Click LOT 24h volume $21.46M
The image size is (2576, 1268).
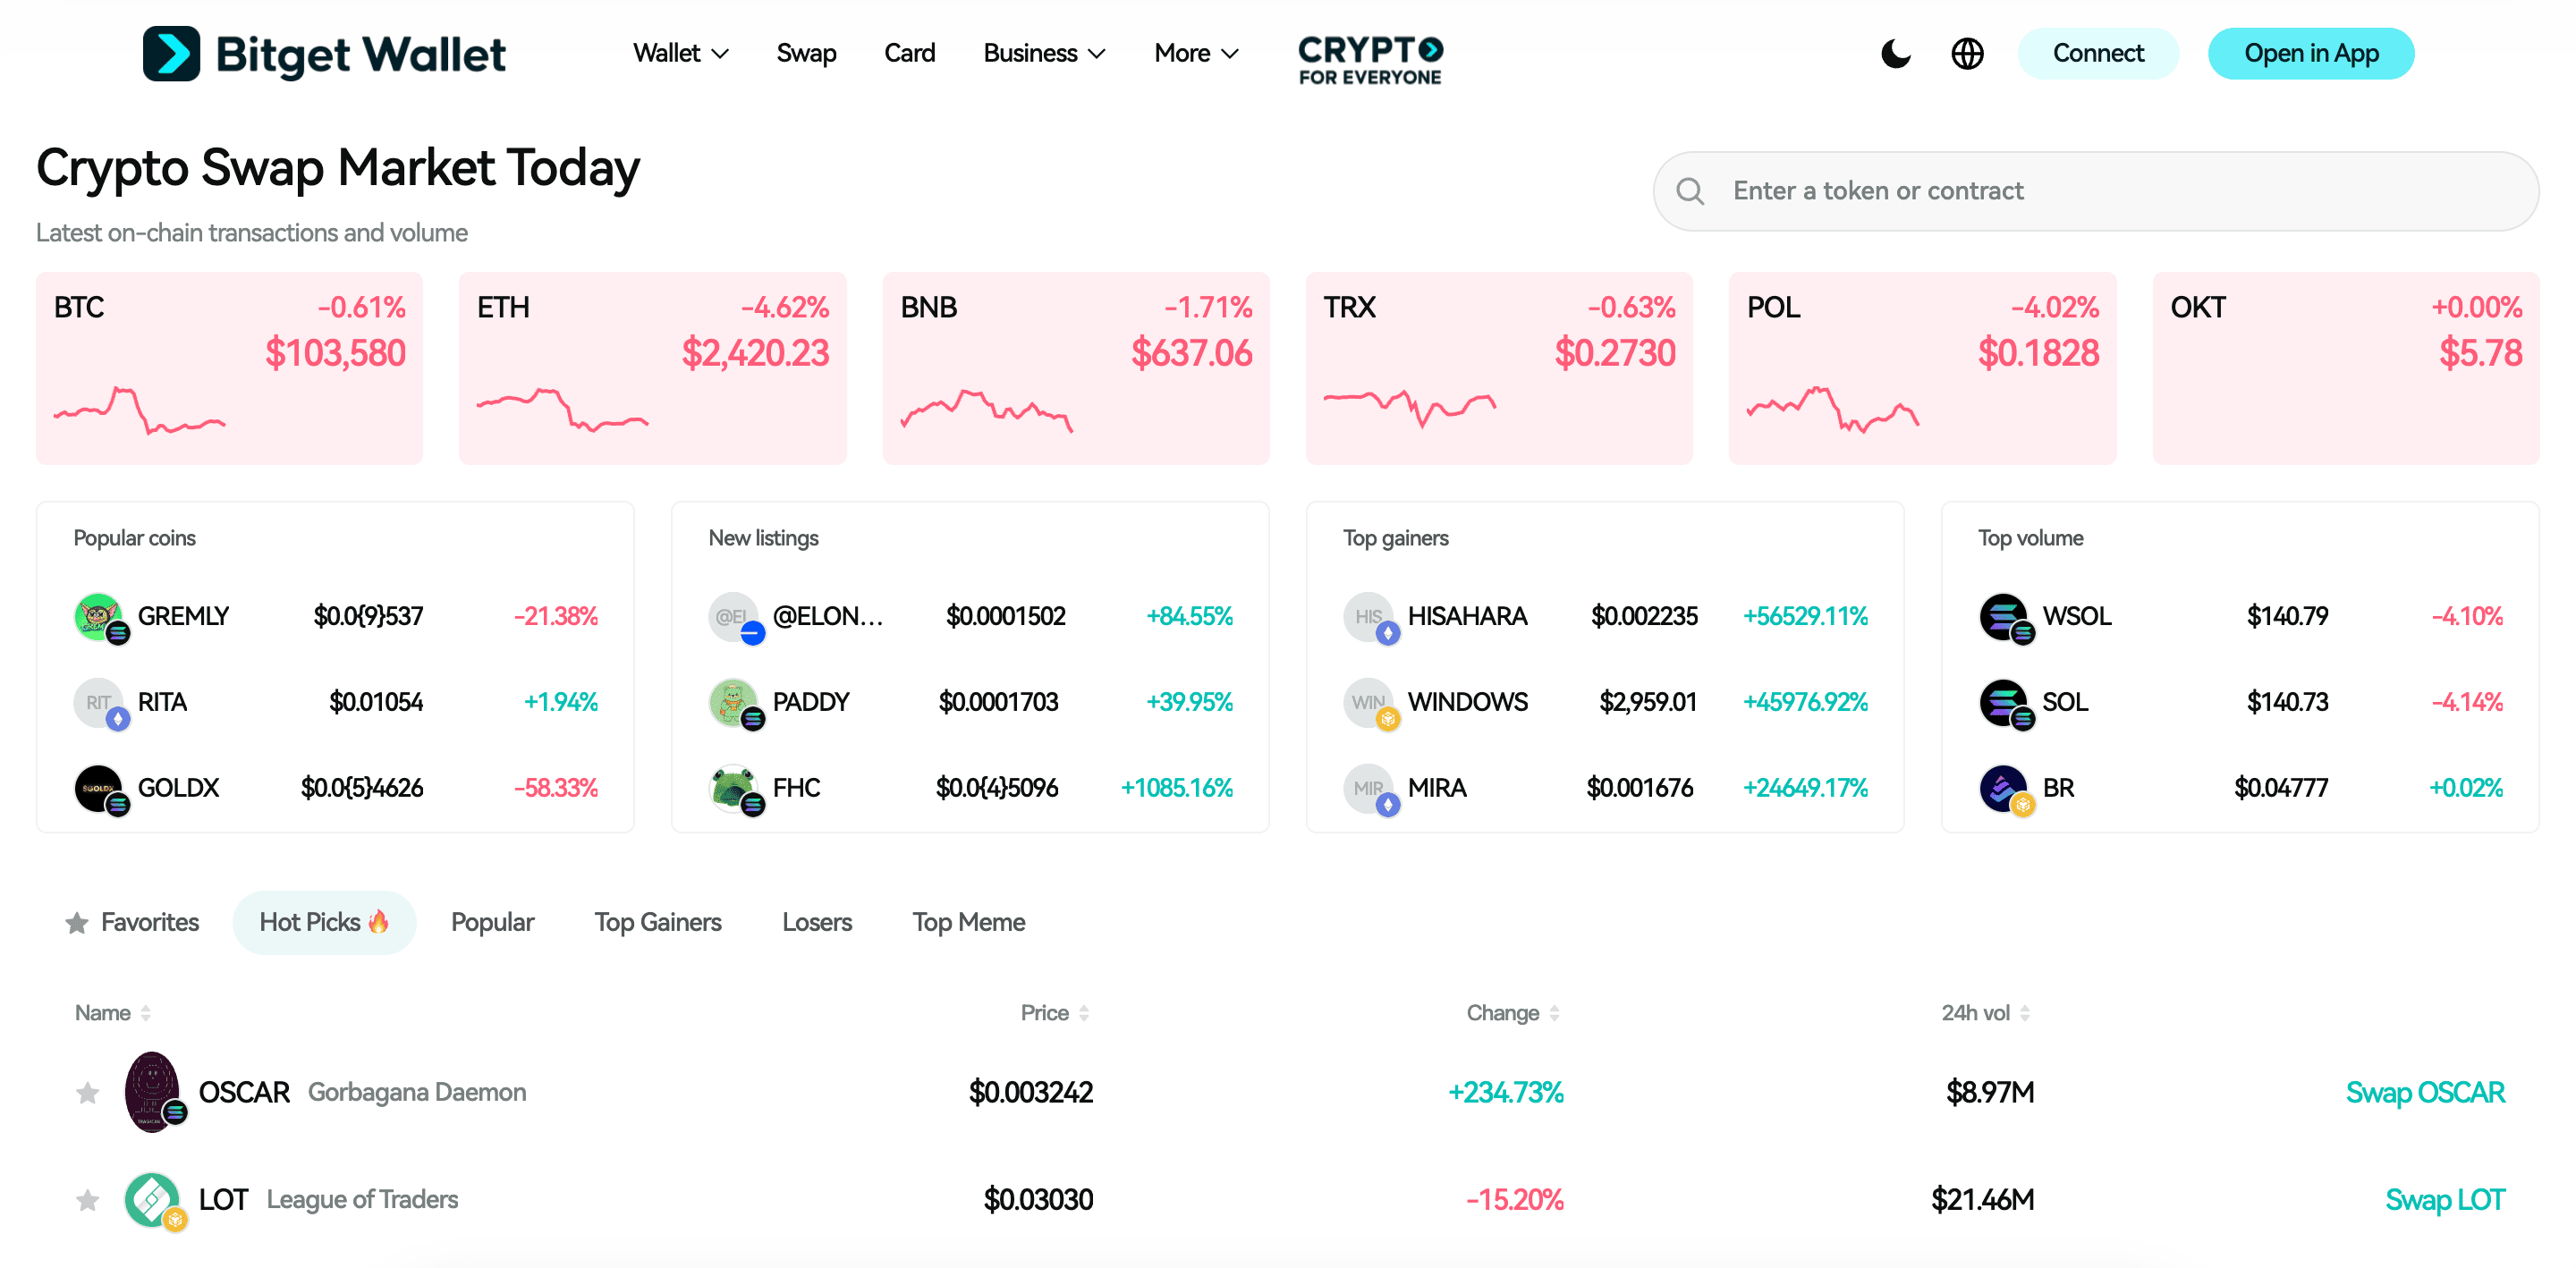(1983, 1199)
